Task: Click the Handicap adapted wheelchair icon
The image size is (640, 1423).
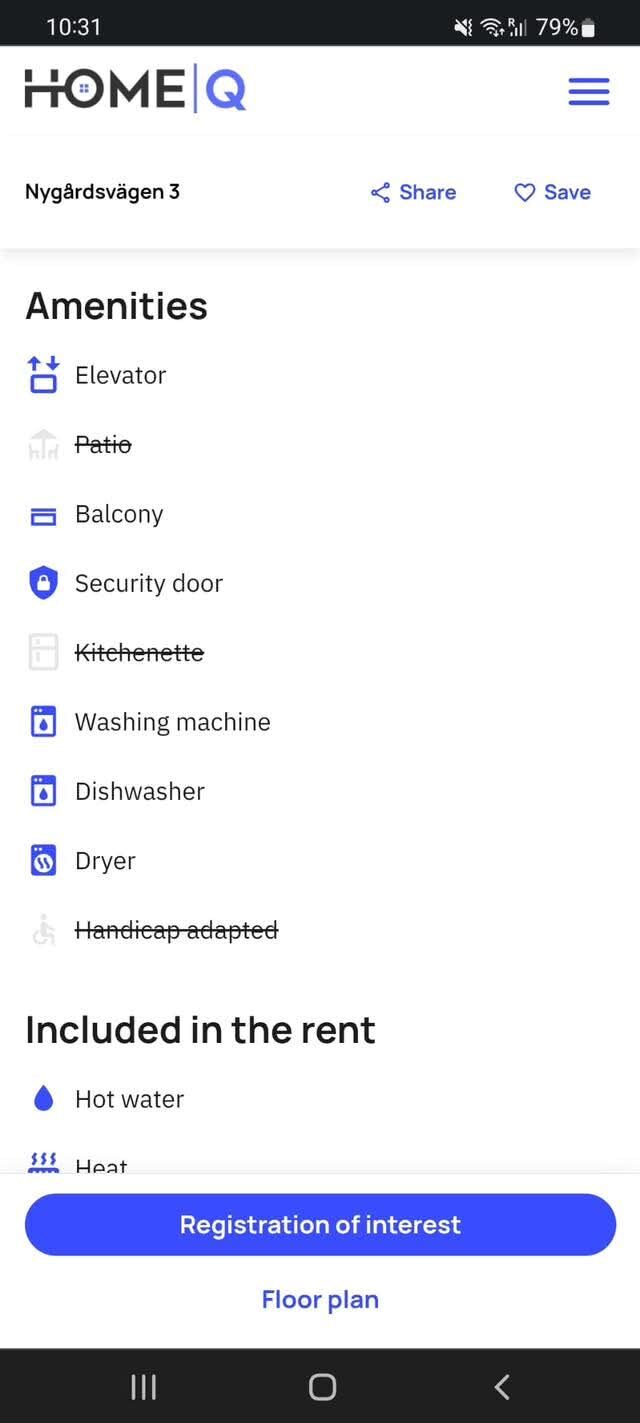Action: click(x=43, y=930)
